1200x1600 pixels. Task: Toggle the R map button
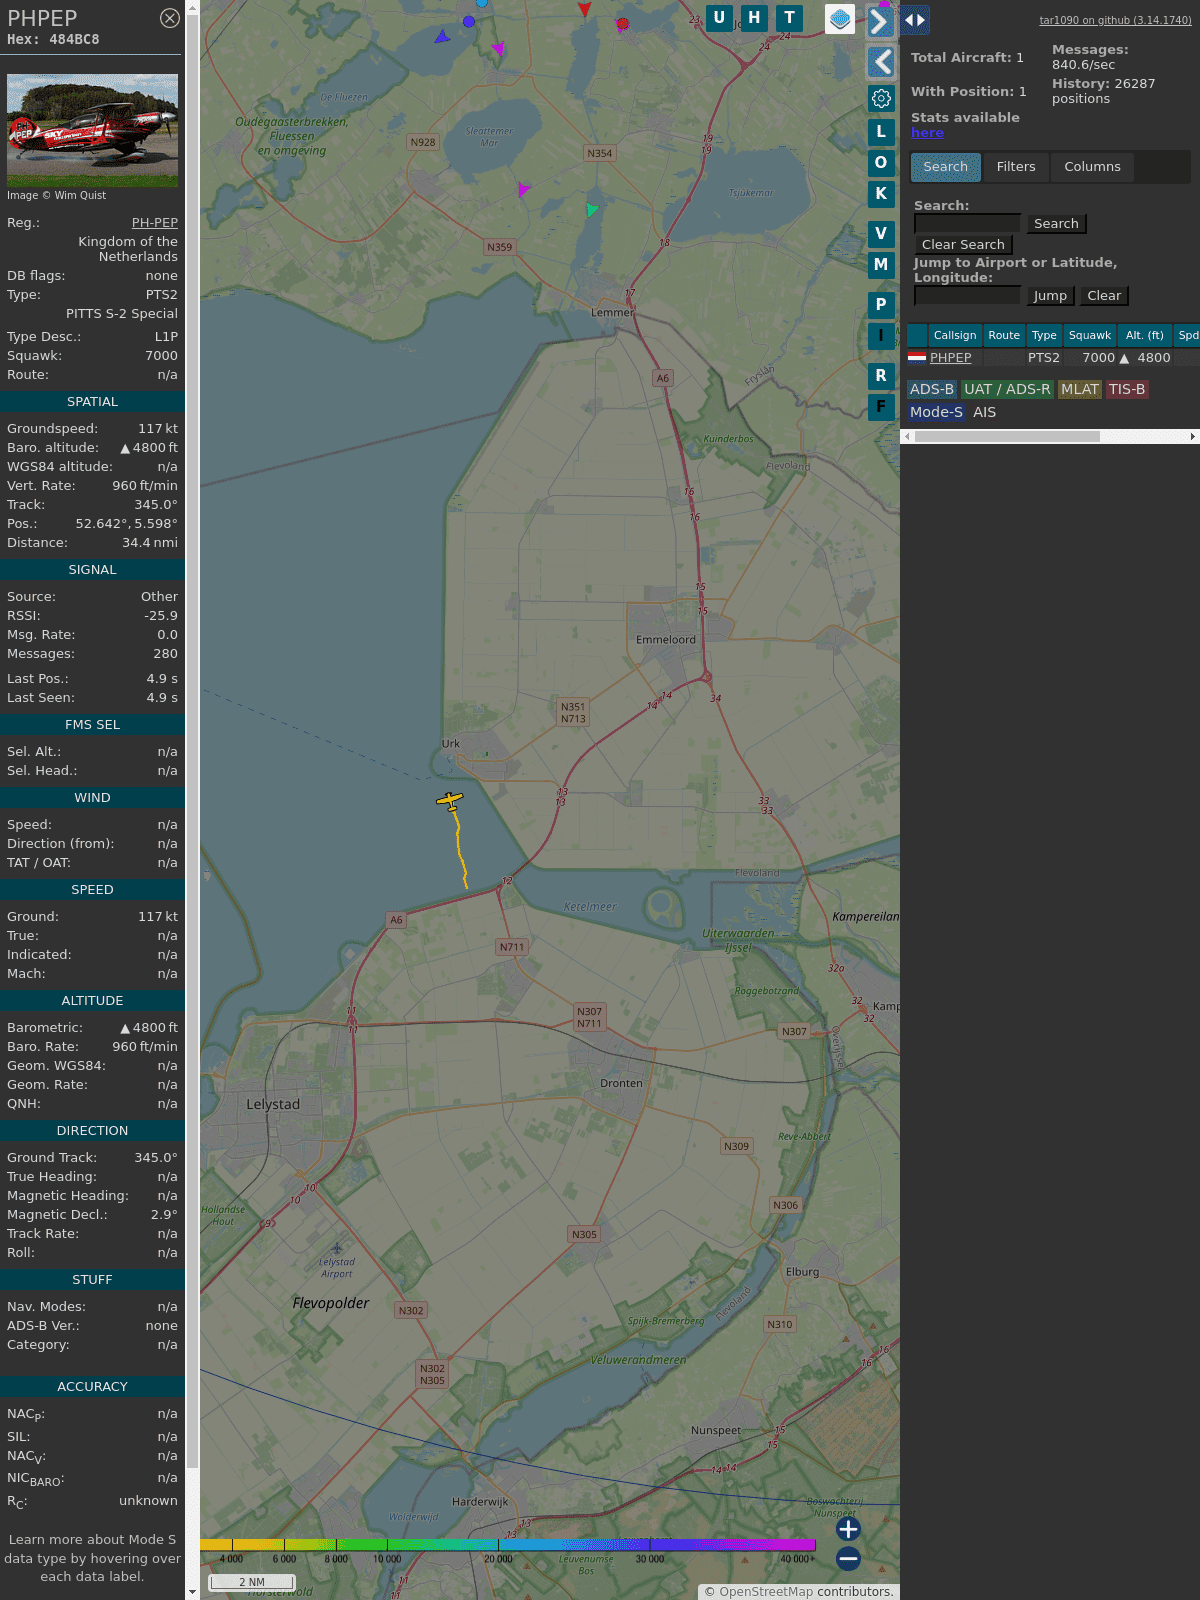pyautogui.click(x=881, y=376)
